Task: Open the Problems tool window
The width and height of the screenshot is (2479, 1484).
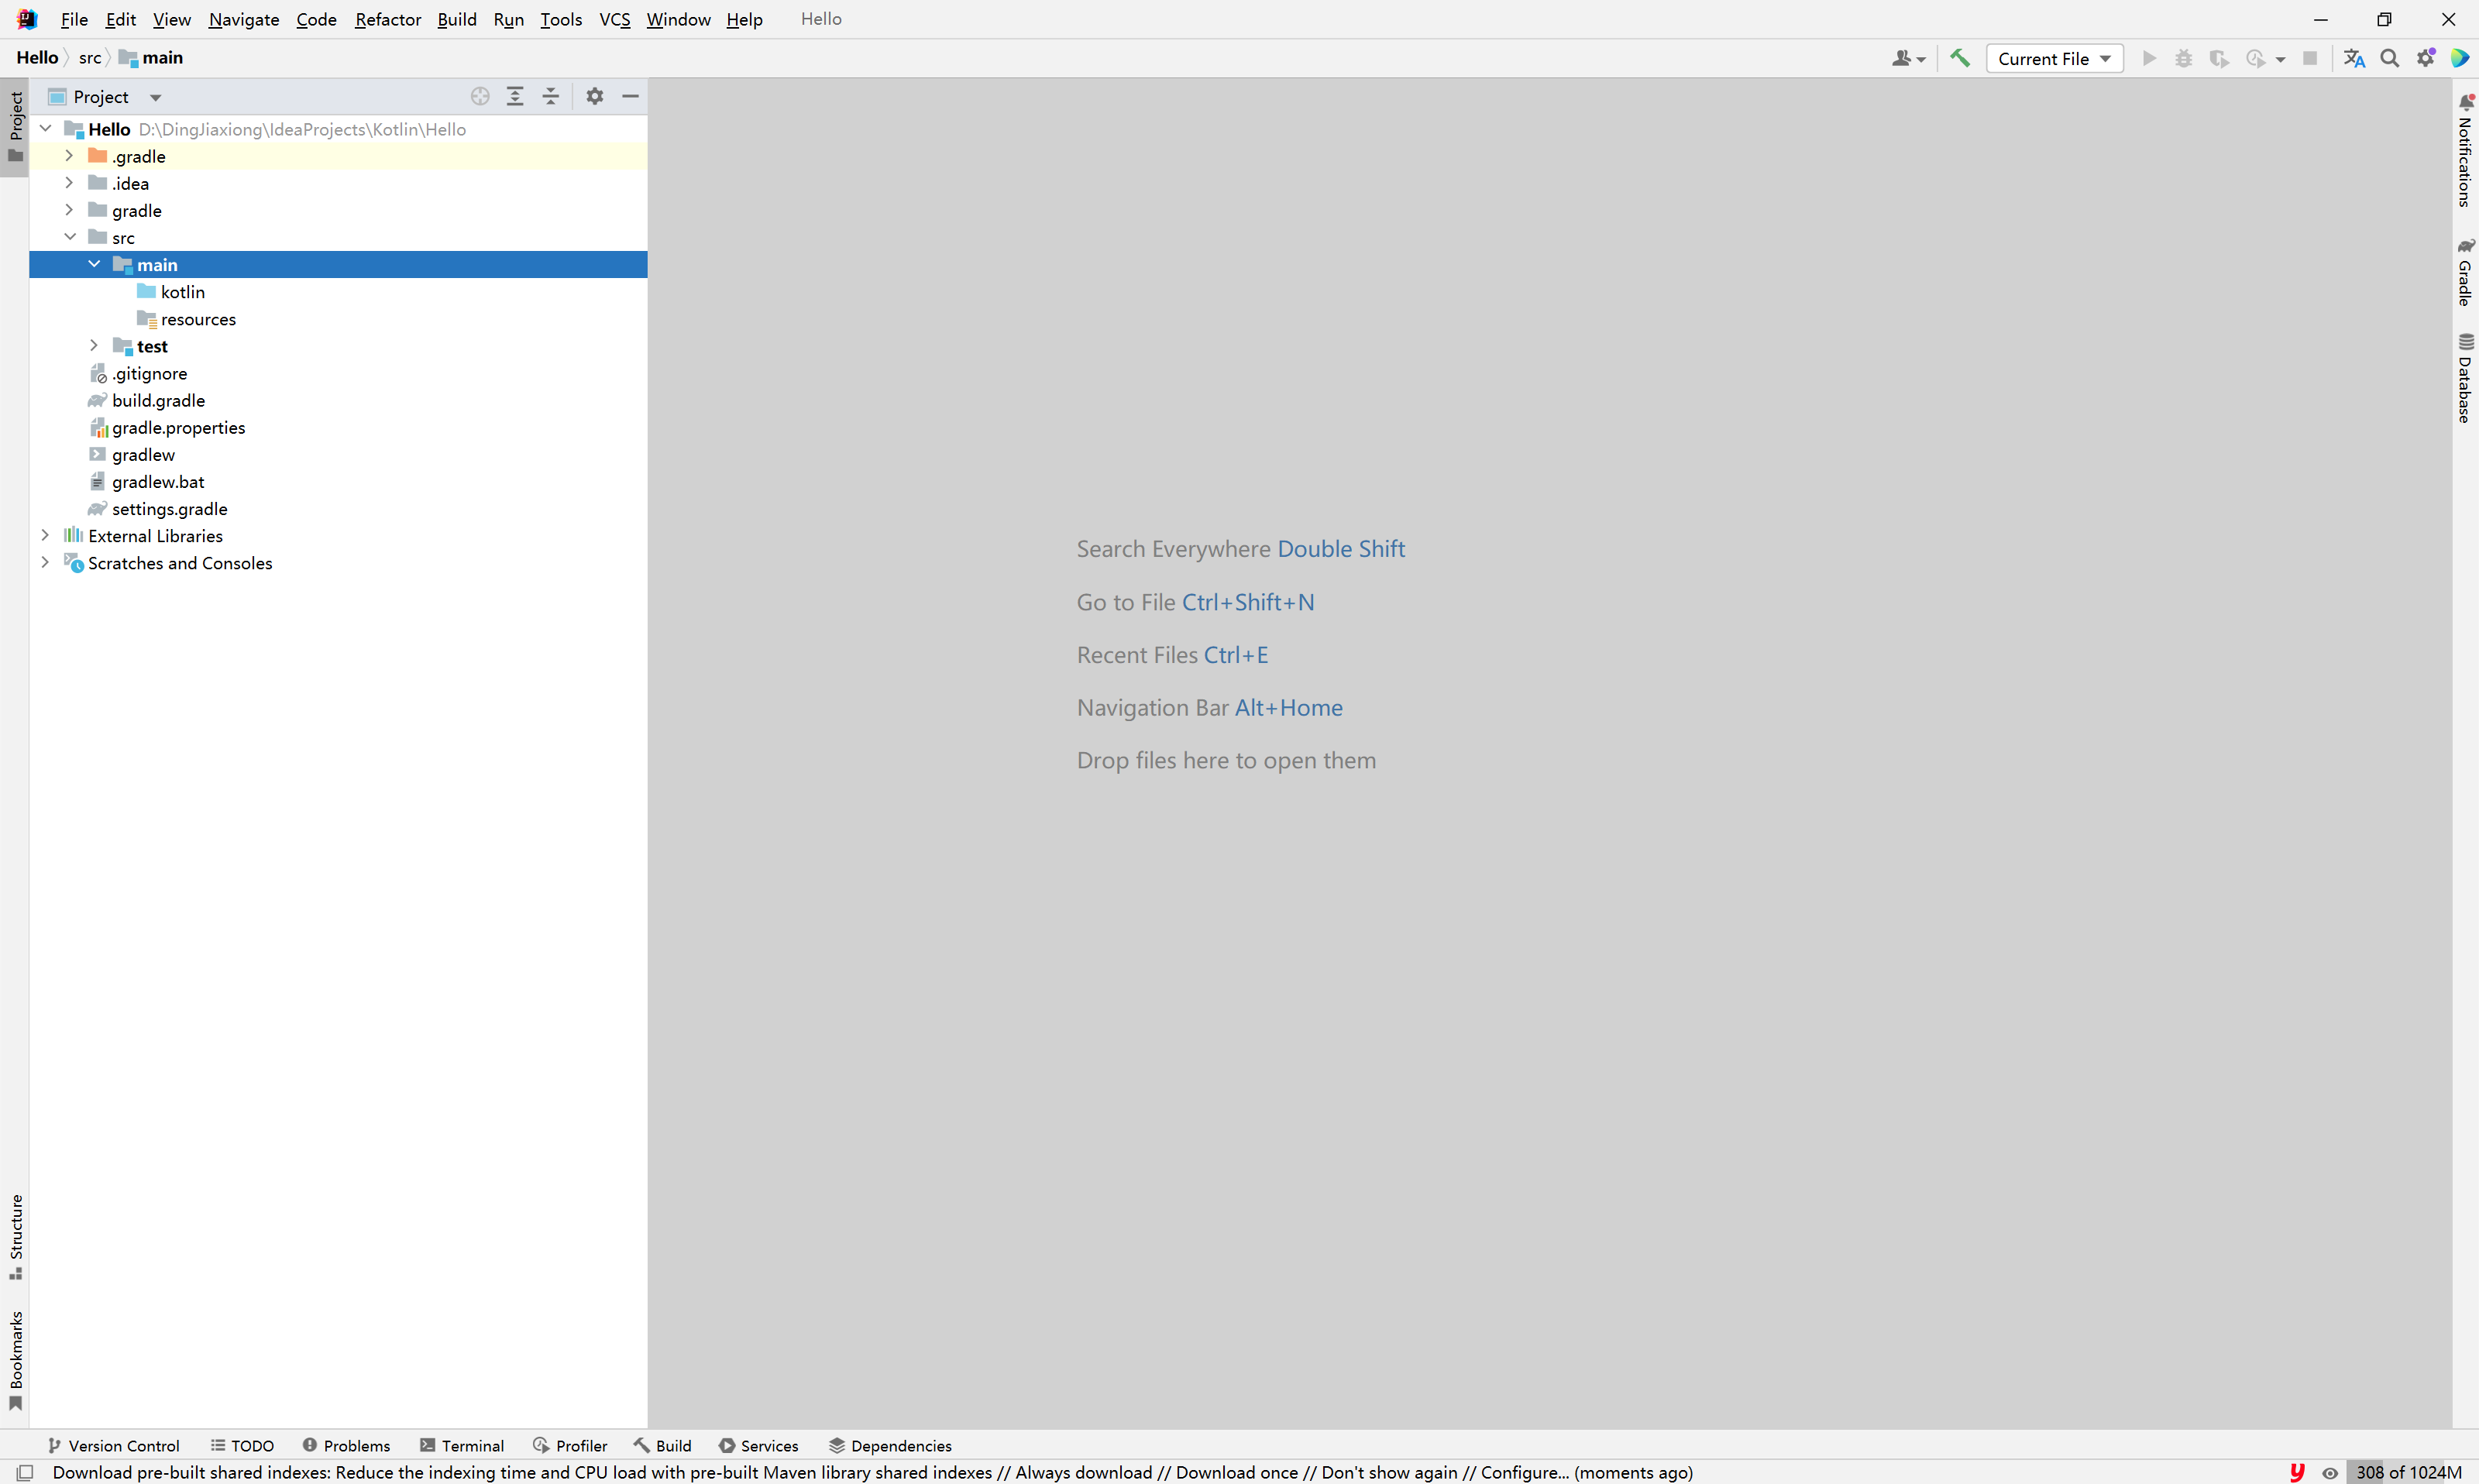Action: click(x=346, y=1445)
